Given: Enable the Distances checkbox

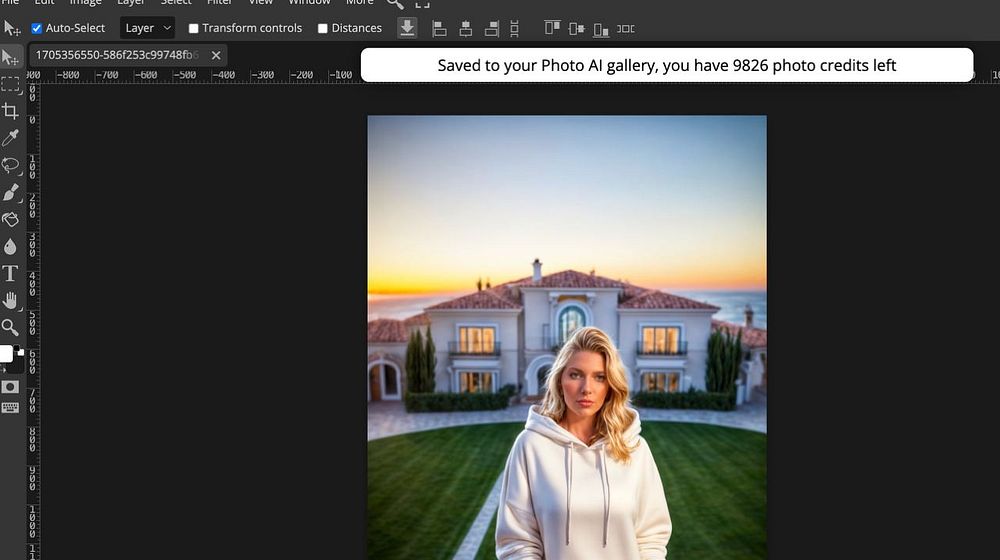Looking at the screenshot, I should [323, 28].
